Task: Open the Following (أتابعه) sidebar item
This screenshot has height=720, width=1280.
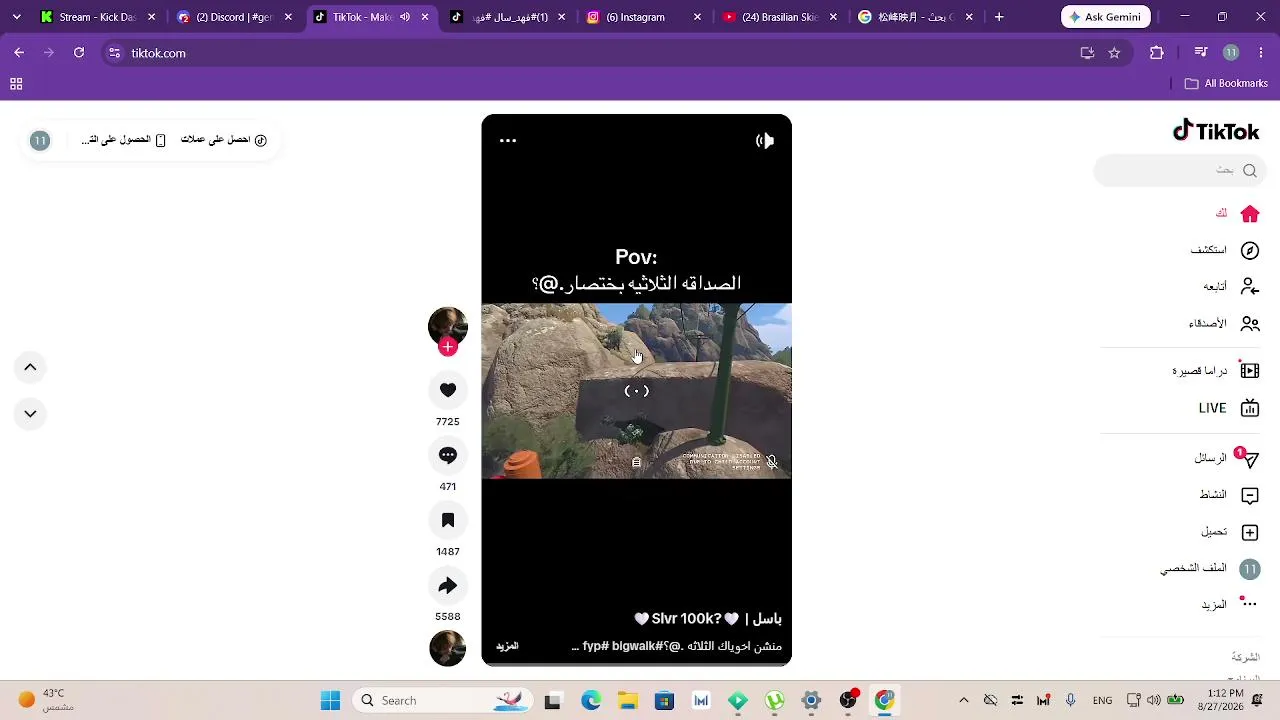Action: tap(1230, 287)
